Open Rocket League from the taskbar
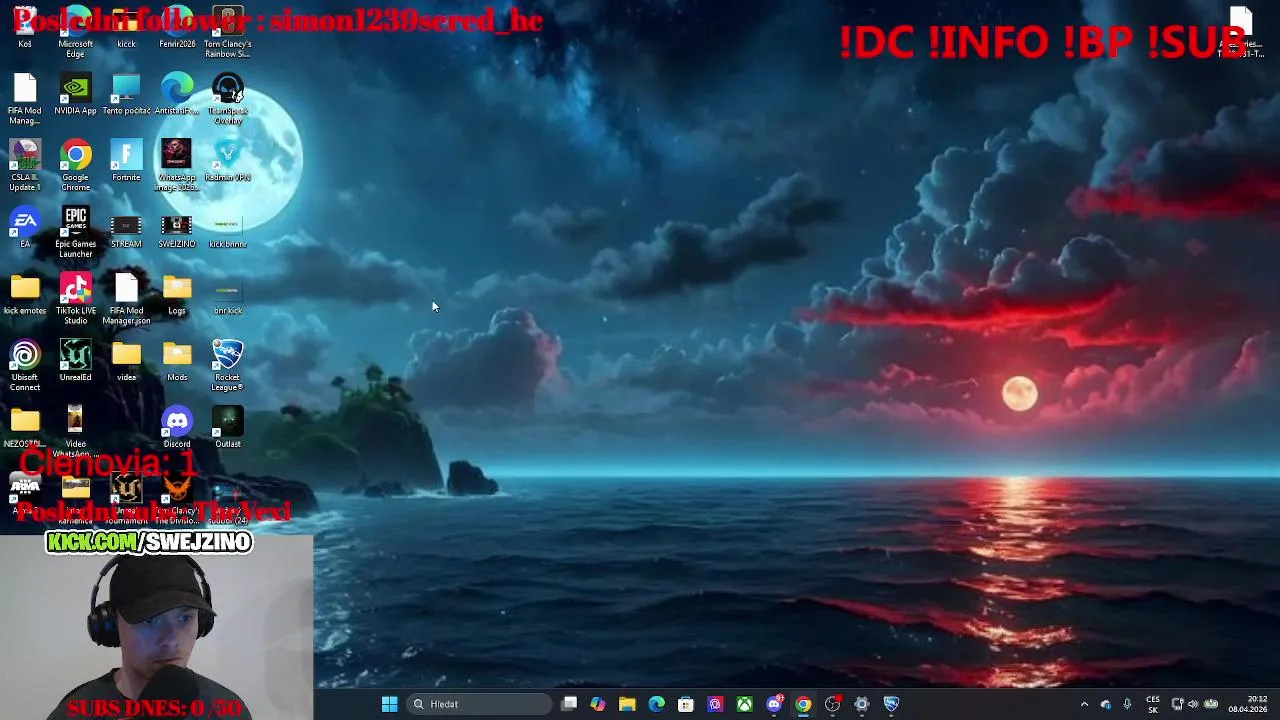 (x=891, y=704)
